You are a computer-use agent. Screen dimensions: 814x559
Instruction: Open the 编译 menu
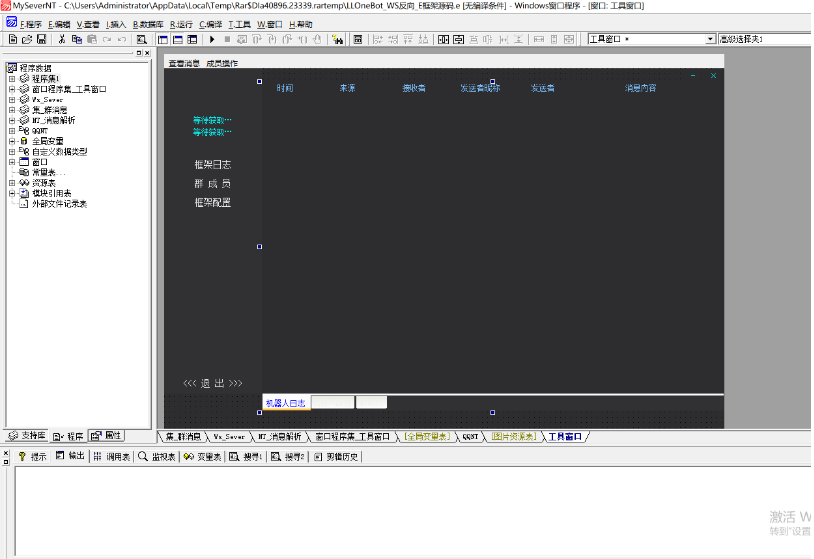(210, 23)
